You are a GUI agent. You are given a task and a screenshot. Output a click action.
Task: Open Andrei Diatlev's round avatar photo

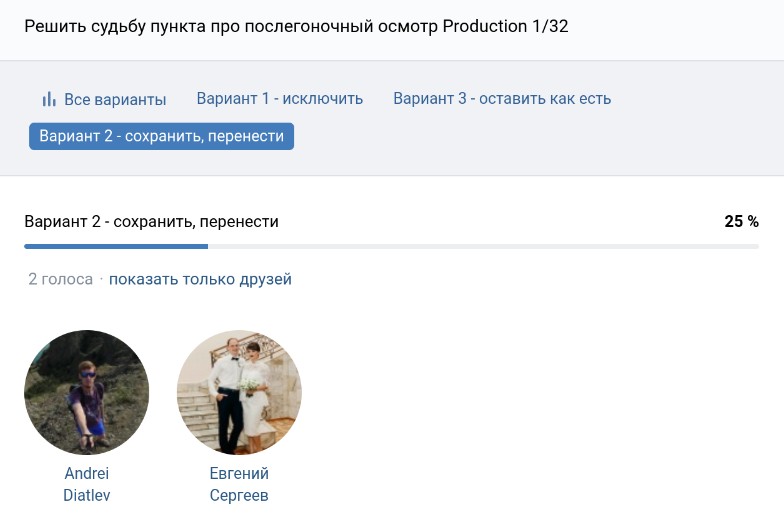coord(86,392)
